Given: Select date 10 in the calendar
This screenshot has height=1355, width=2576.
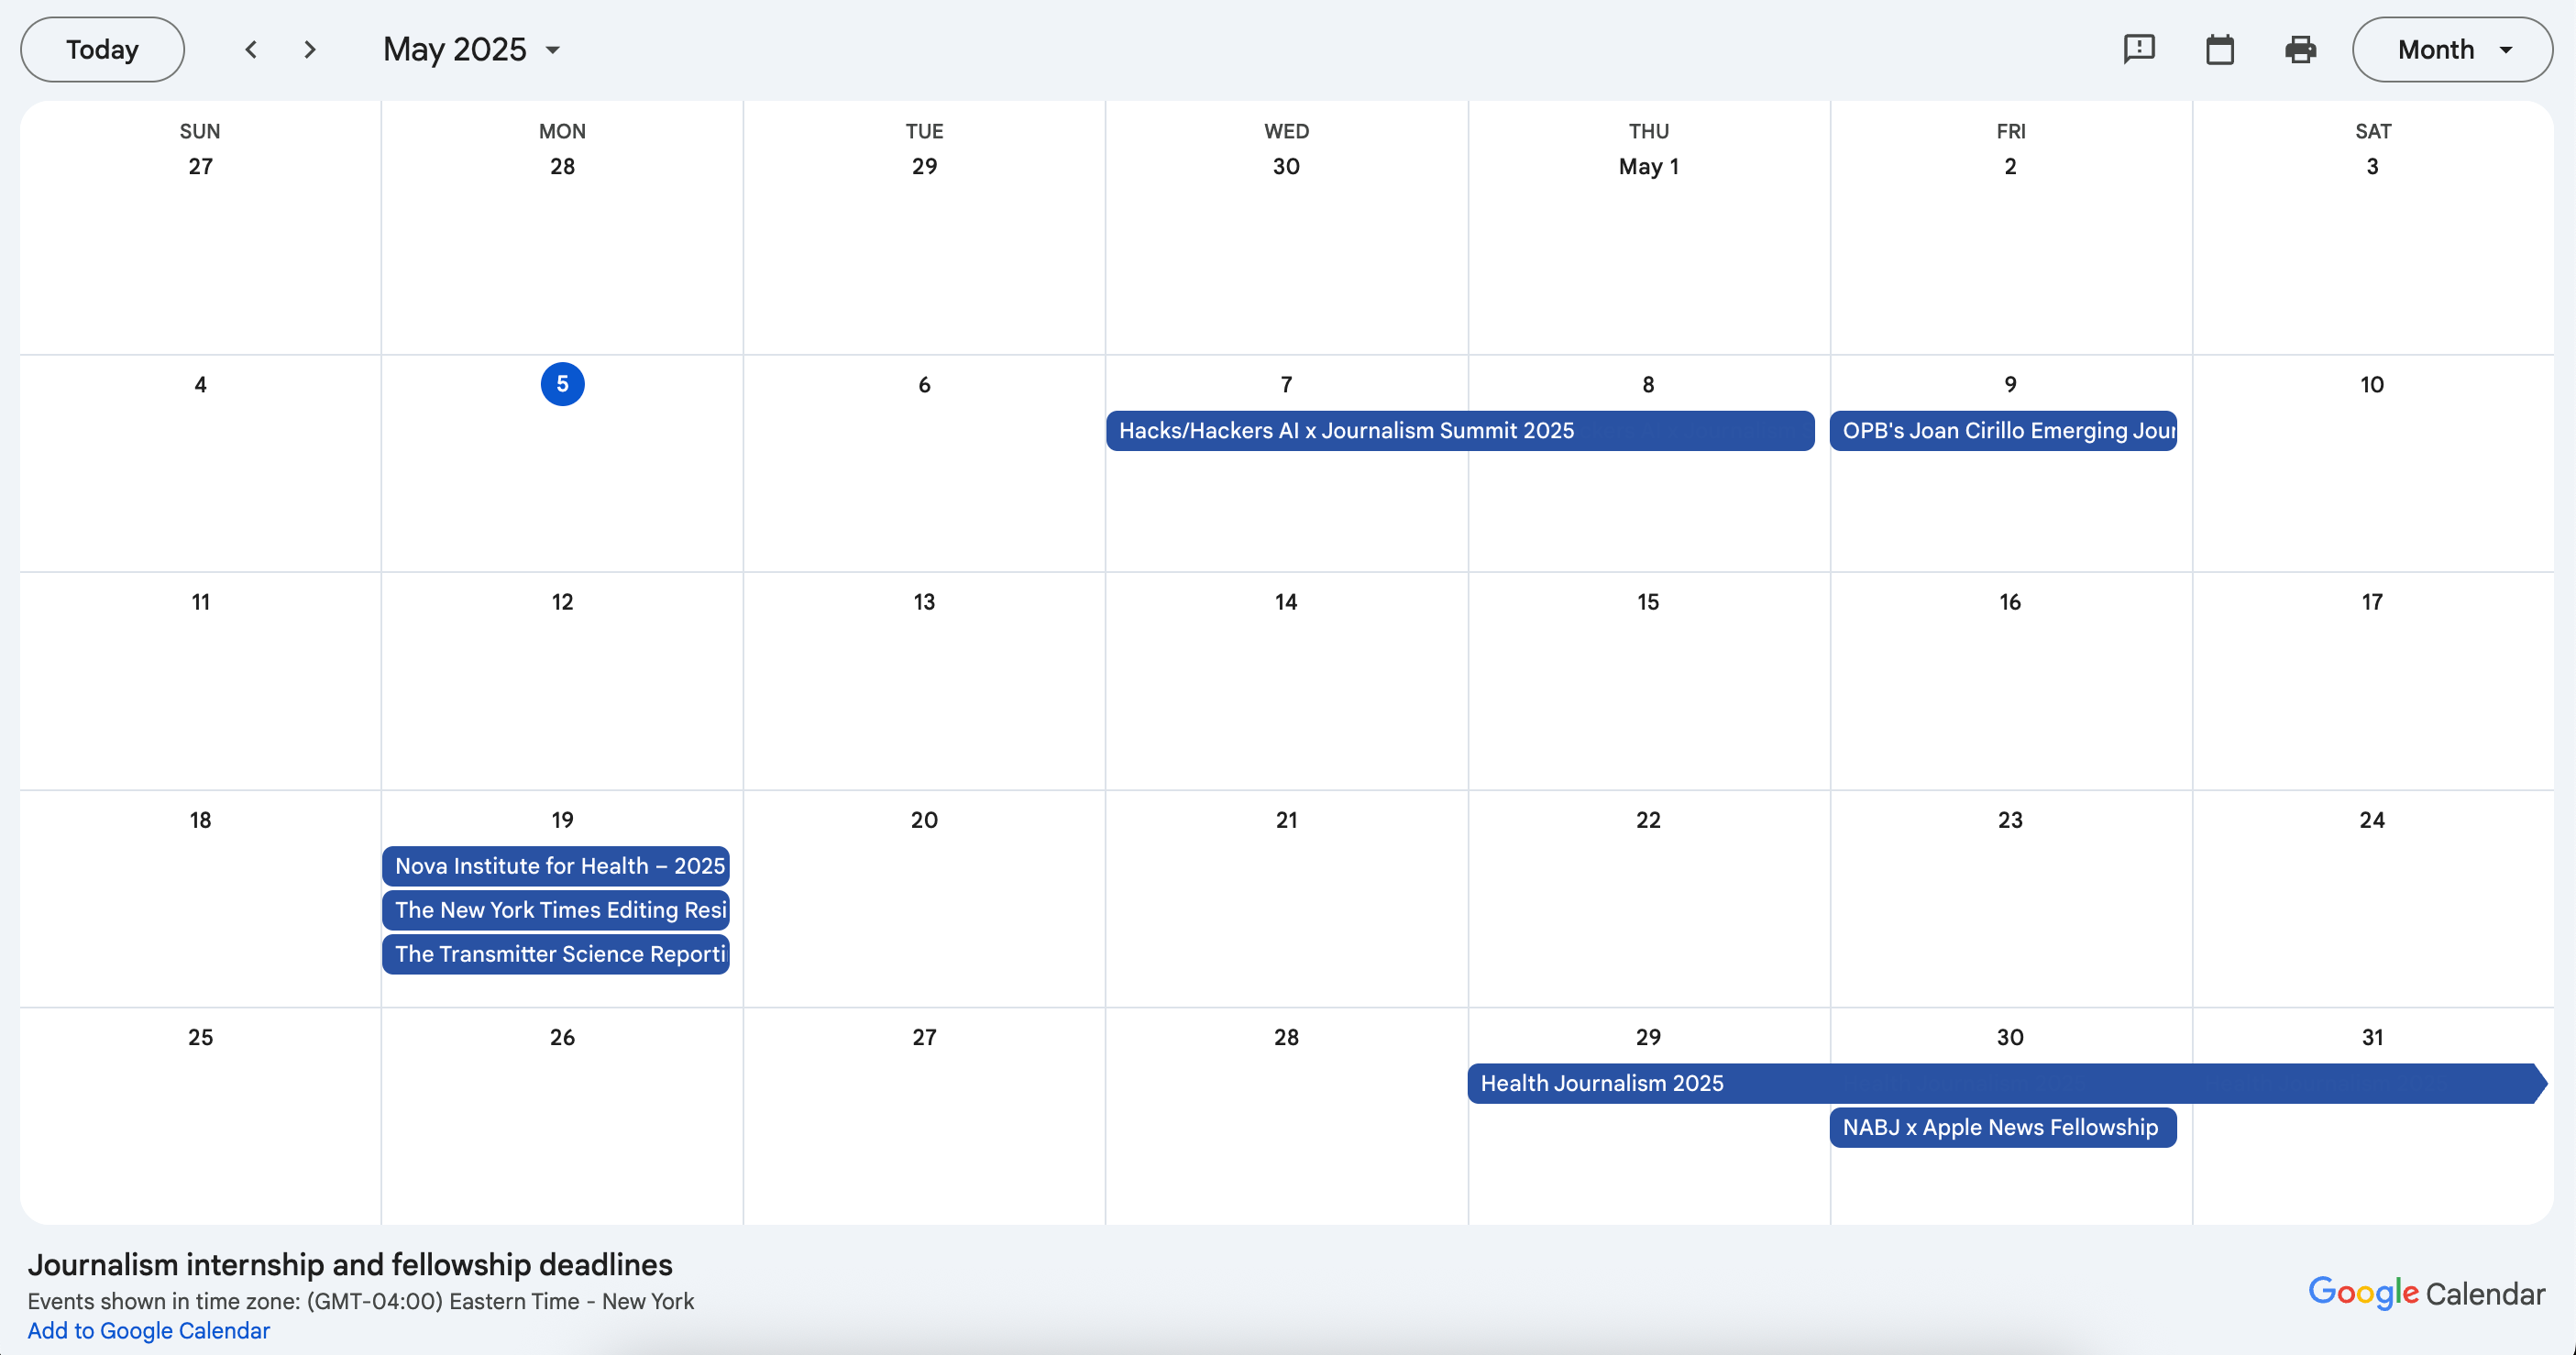Looking at the screenshot, I should click(x=2372, y=384).
